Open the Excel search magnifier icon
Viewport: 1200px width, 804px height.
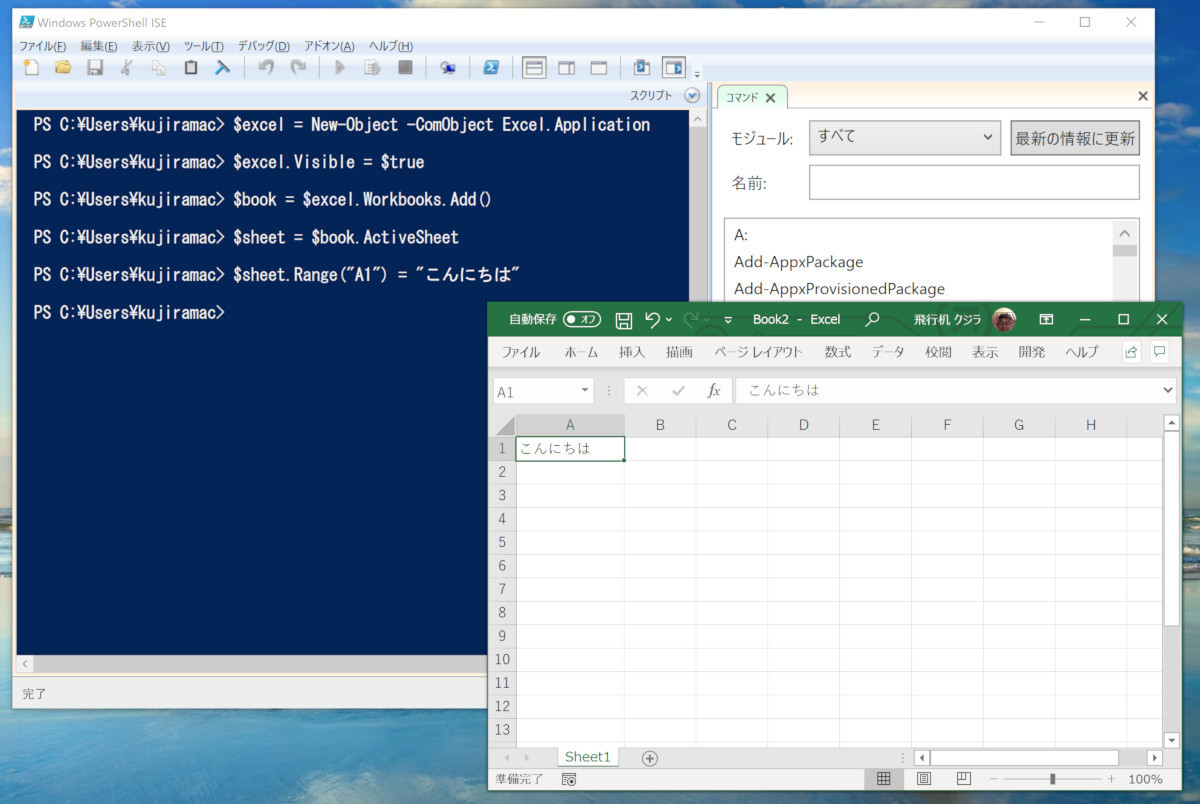pyautogui.click(x=872, y=320)
